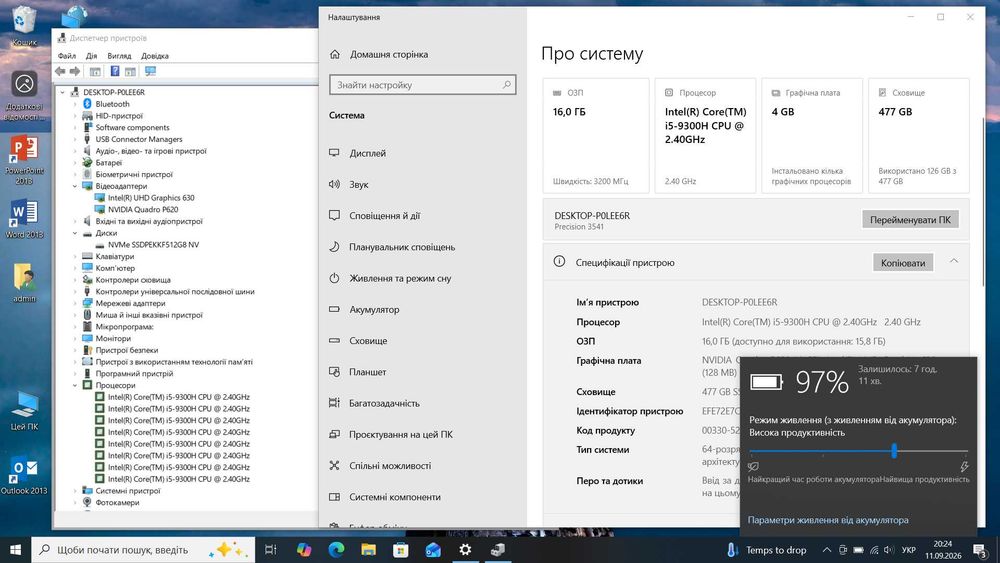Screen dimensions: 1000x563
Task: Open the Довідка menu in Device Manager
Action: [x=154, y=56]
